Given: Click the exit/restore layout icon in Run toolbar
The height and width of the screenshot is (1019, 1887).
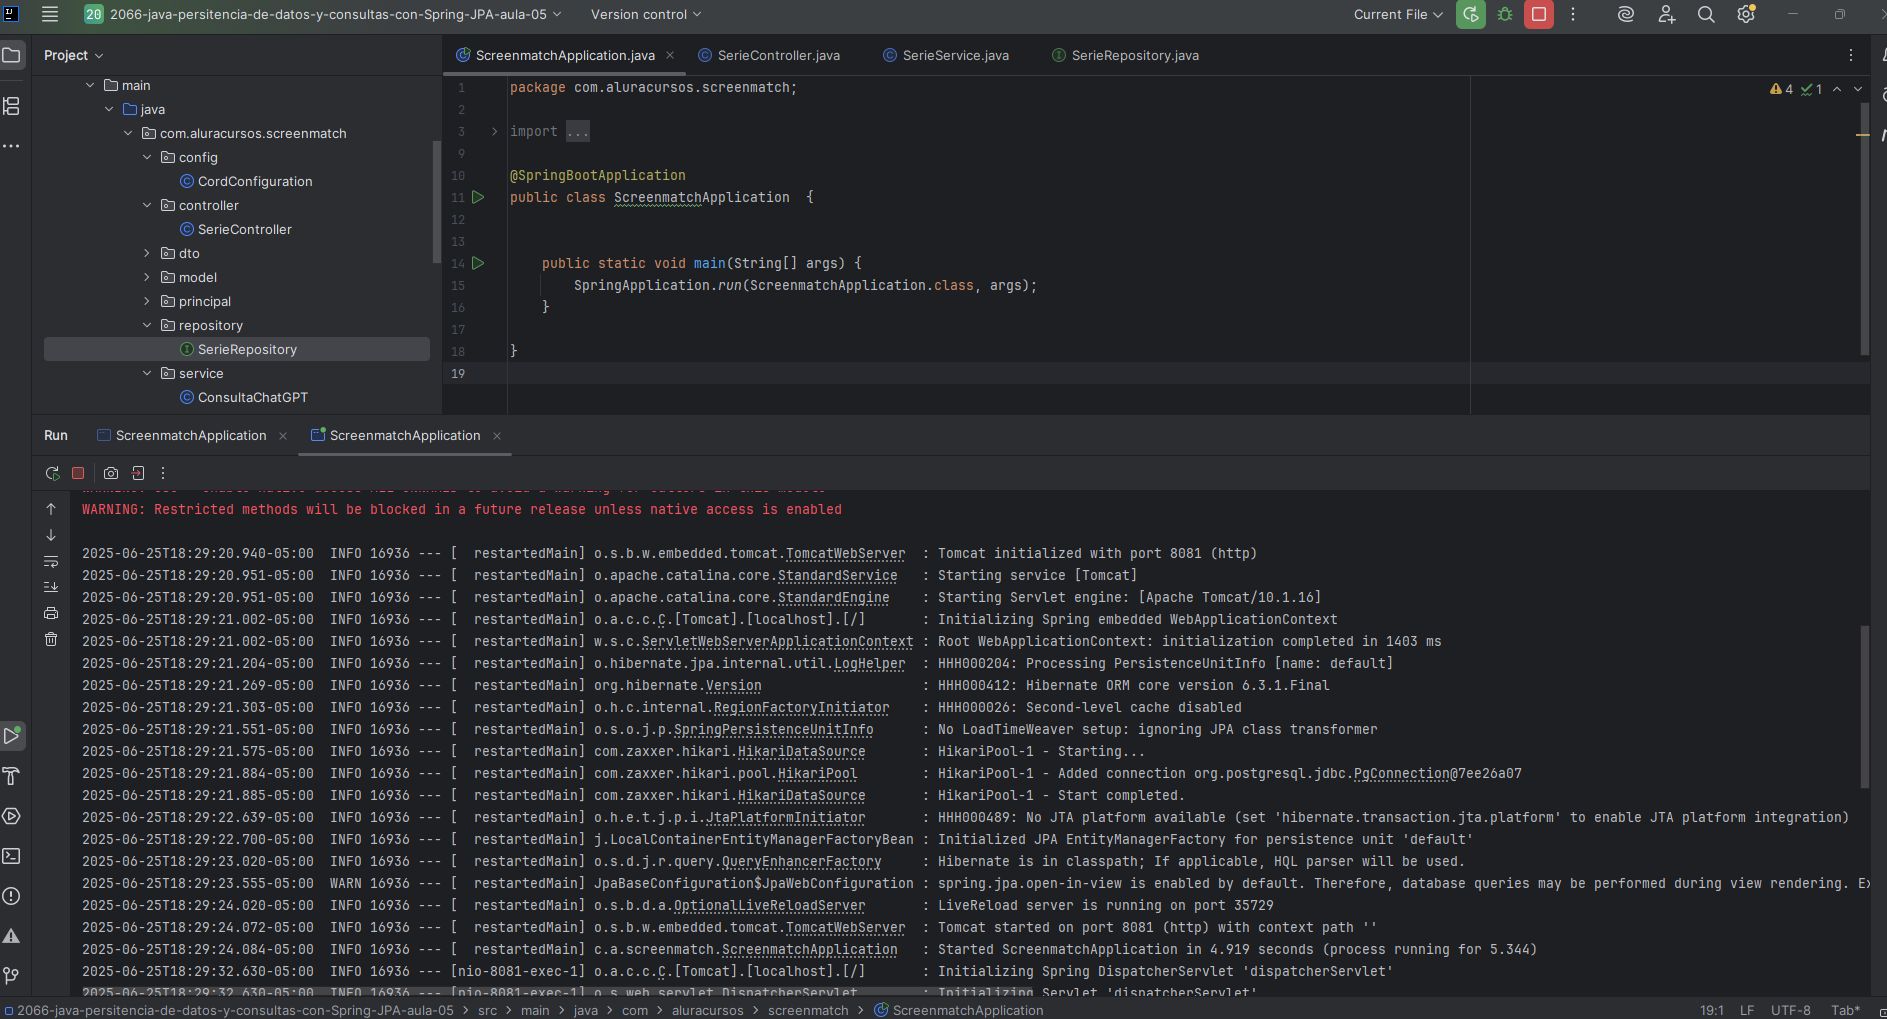Looking at the screenshot, I should coord(138,473).
